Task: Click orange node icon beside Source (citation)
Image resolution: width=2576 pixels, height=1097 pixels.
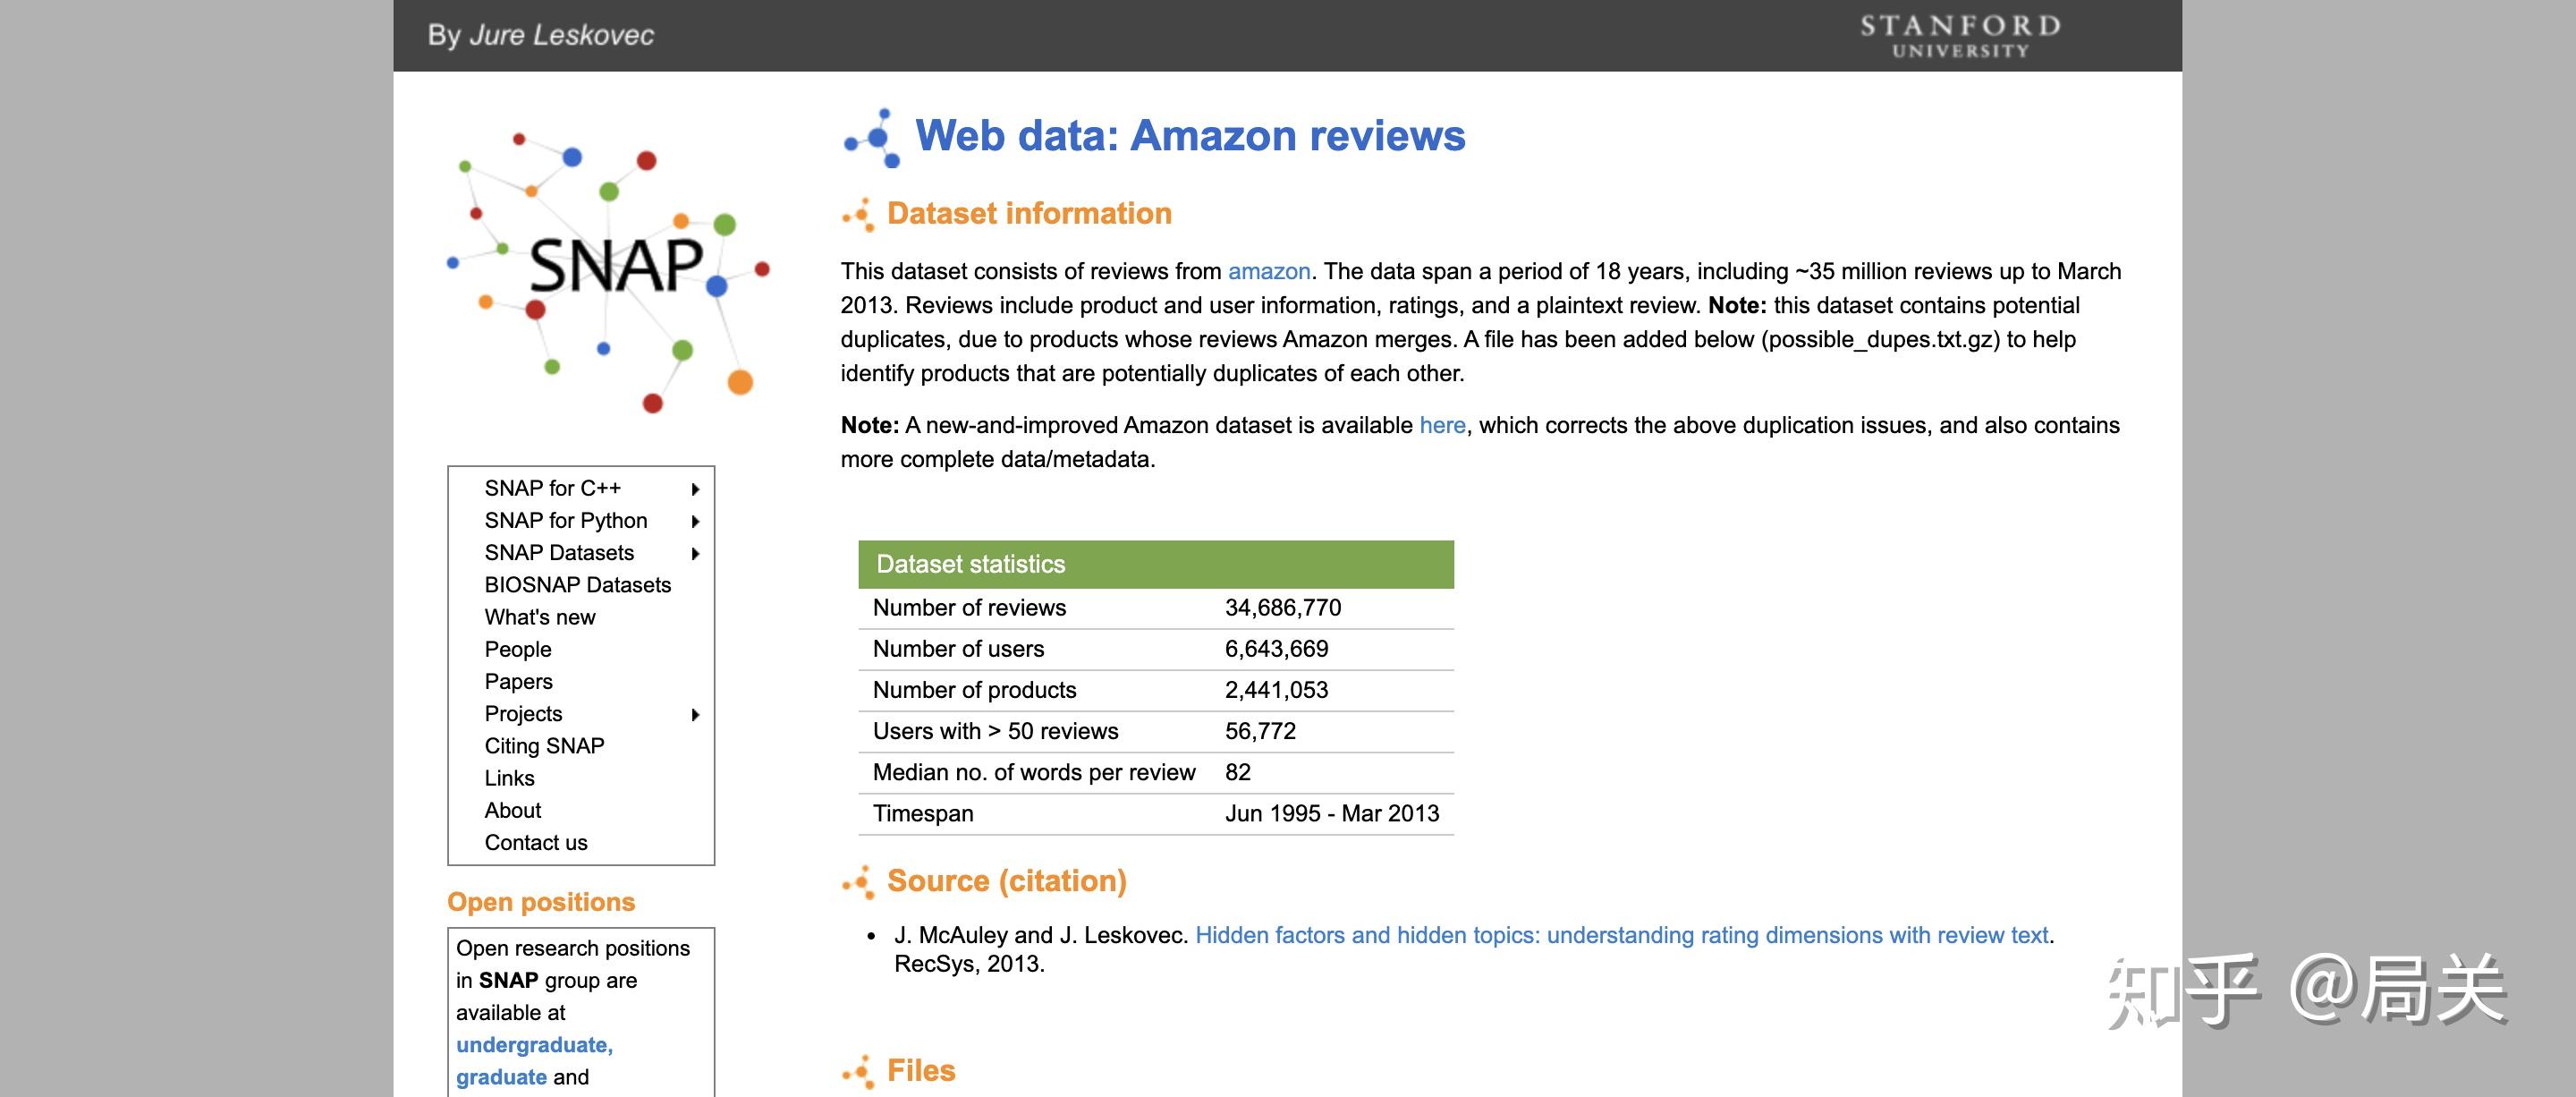Action: pos(859,881)
